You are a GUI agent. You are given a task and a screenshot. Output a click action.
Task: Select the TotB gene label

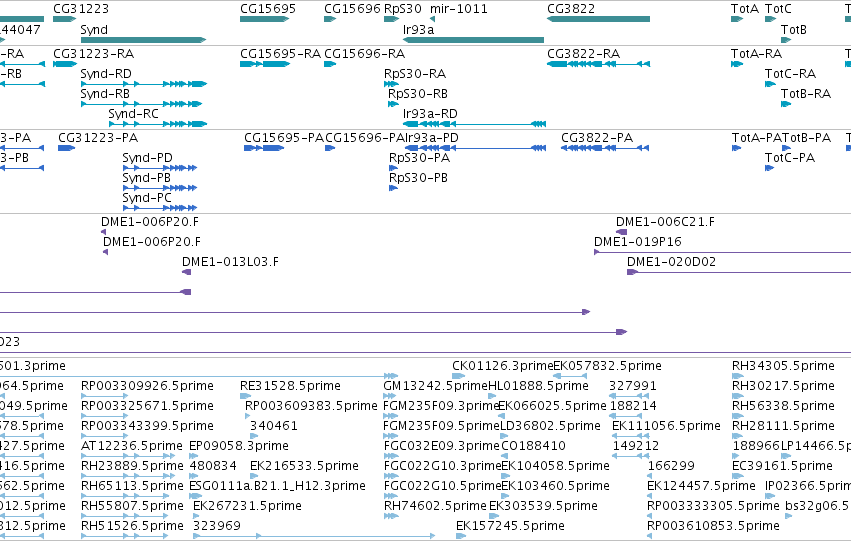point(793,30)
